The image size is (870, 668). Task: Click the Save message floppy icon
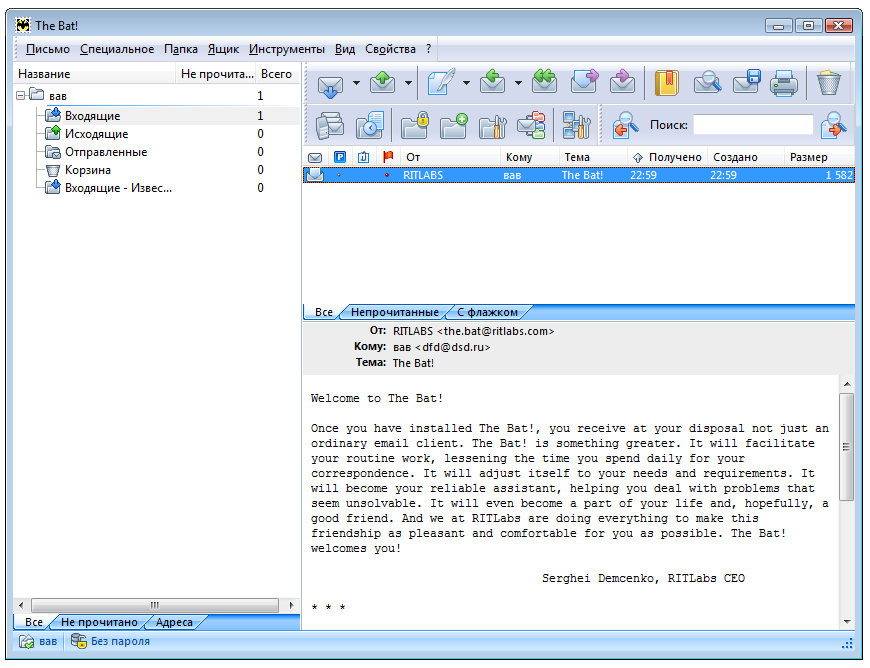pyautogui.click(x=746, y=83)
